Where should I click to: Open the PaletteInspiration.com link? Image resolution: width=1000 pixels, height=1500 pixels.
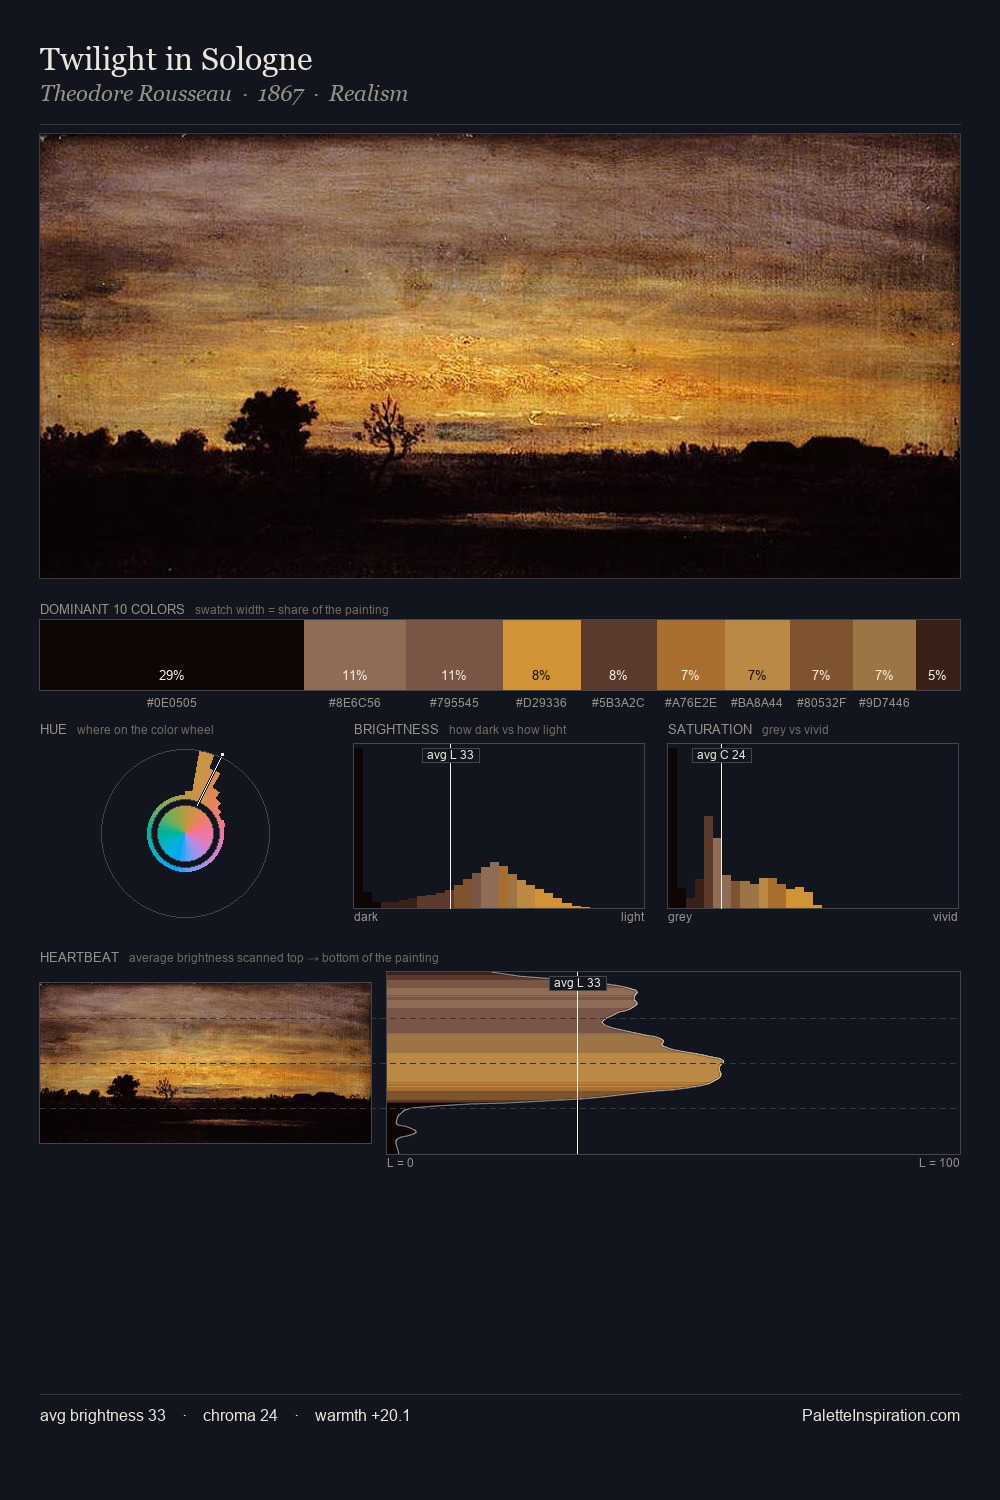pyautogui.click(x=881, y=1415)
